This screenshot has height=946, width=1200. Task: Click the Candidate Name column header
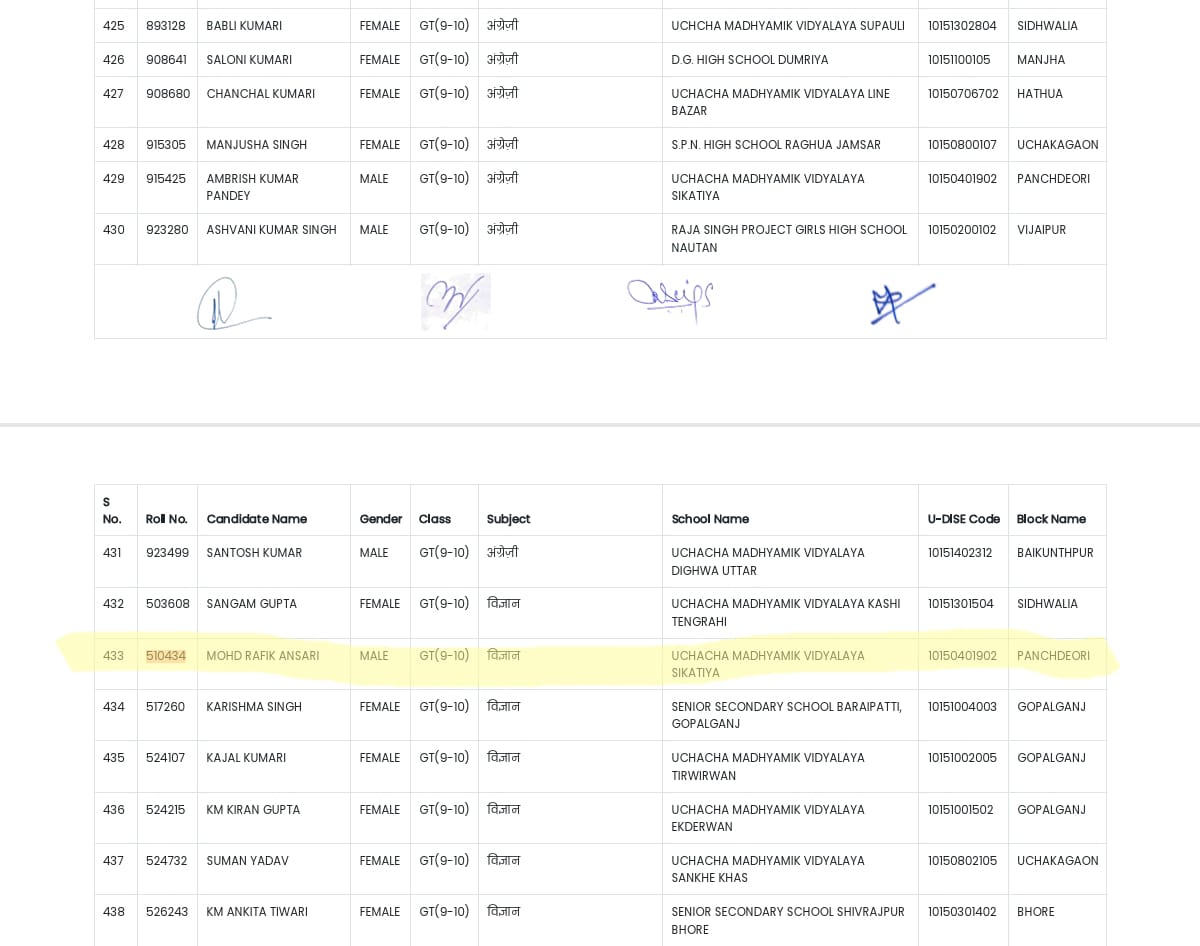click(x=257, y=519)
